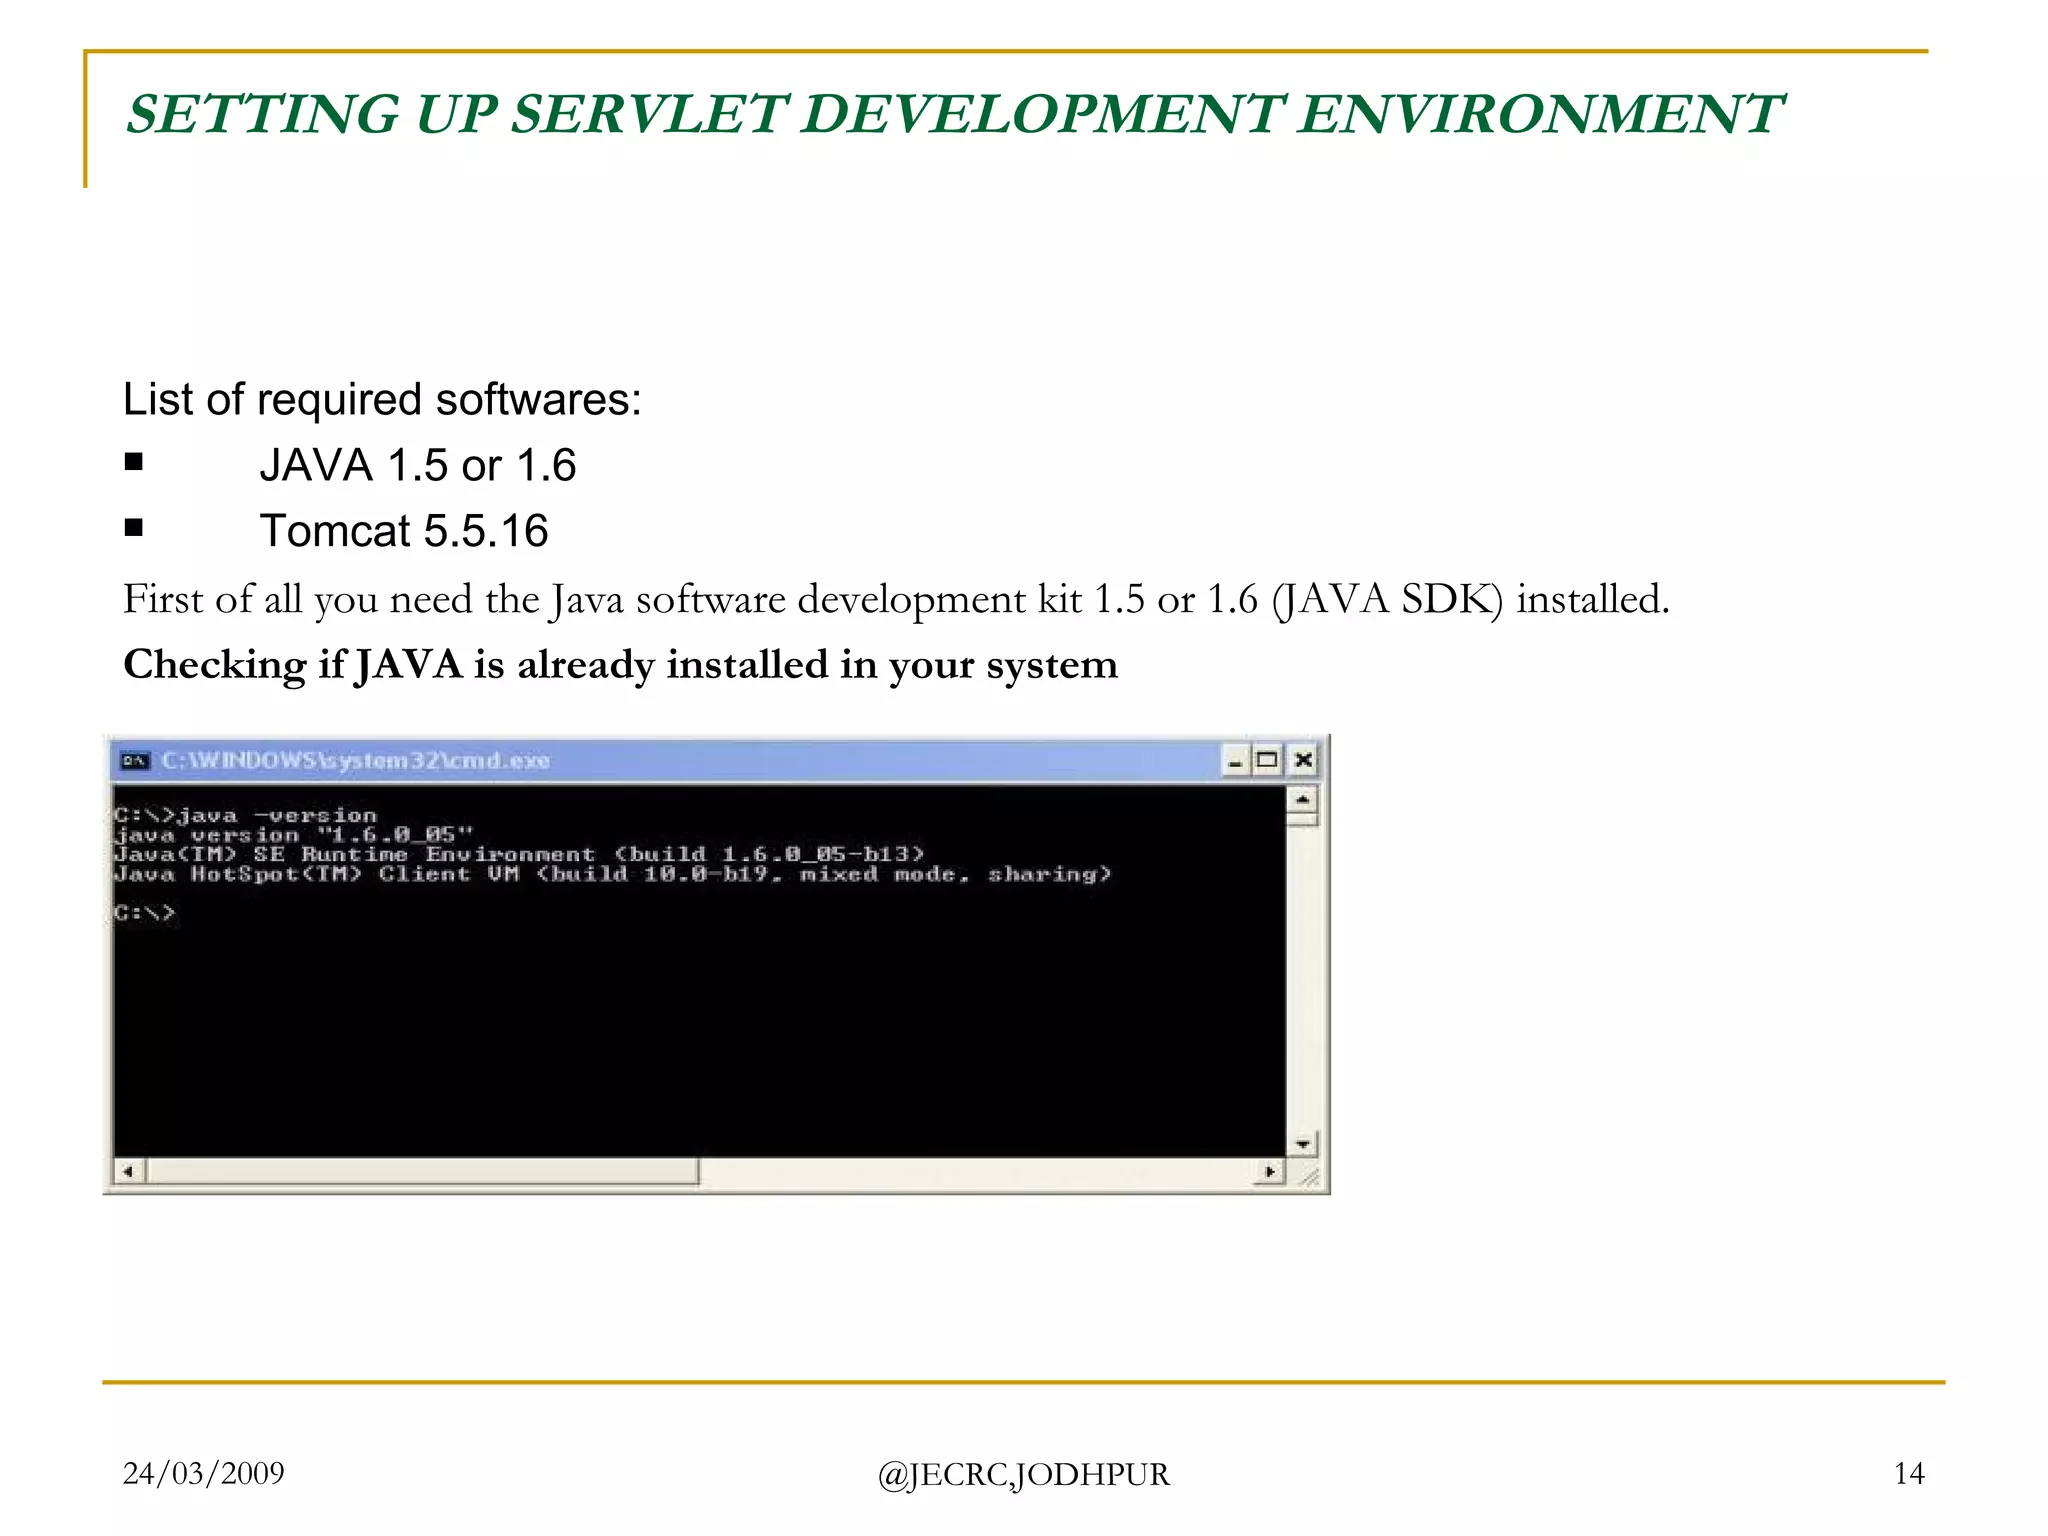Click the @JECRC,JODHPUR footer text
The width and height of the screenshot is (2048, 1536).
coord(1023,1475)
